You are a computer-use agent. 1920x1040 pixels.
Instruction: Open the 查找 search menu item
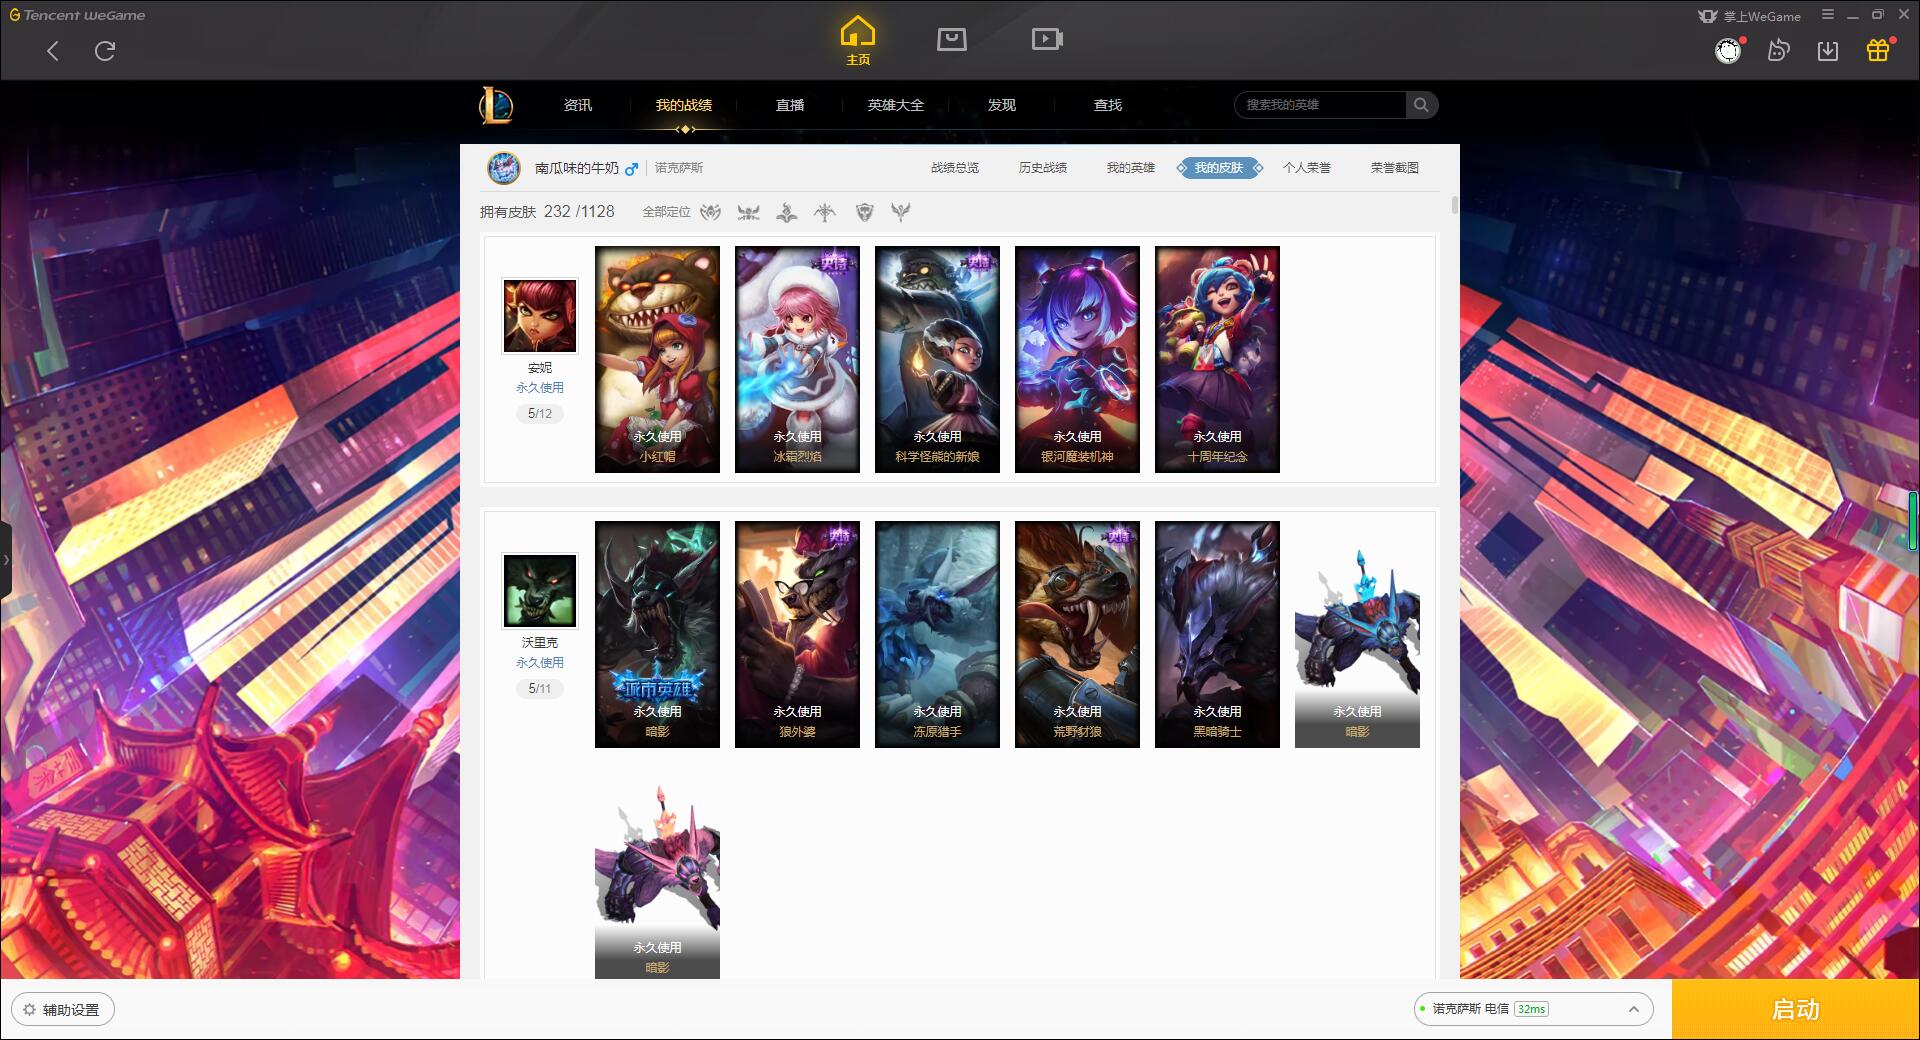[1108, 105]
